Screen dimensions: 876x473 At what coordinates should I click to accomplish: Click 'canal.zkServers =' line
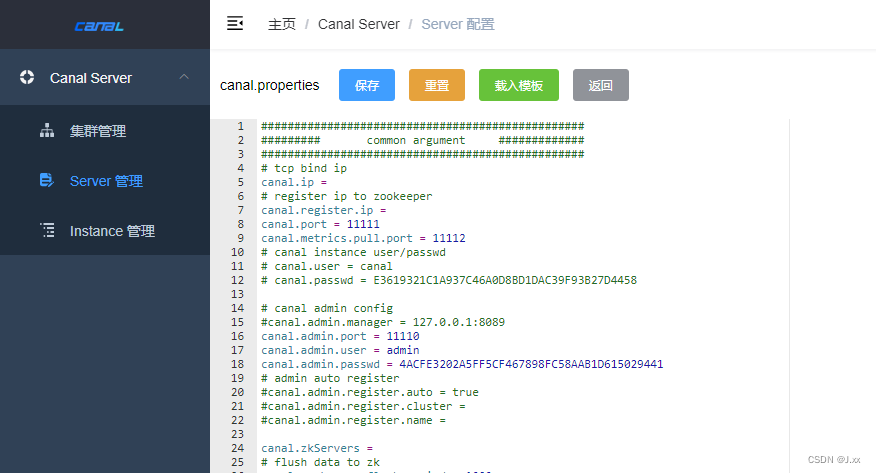(317, 448)
